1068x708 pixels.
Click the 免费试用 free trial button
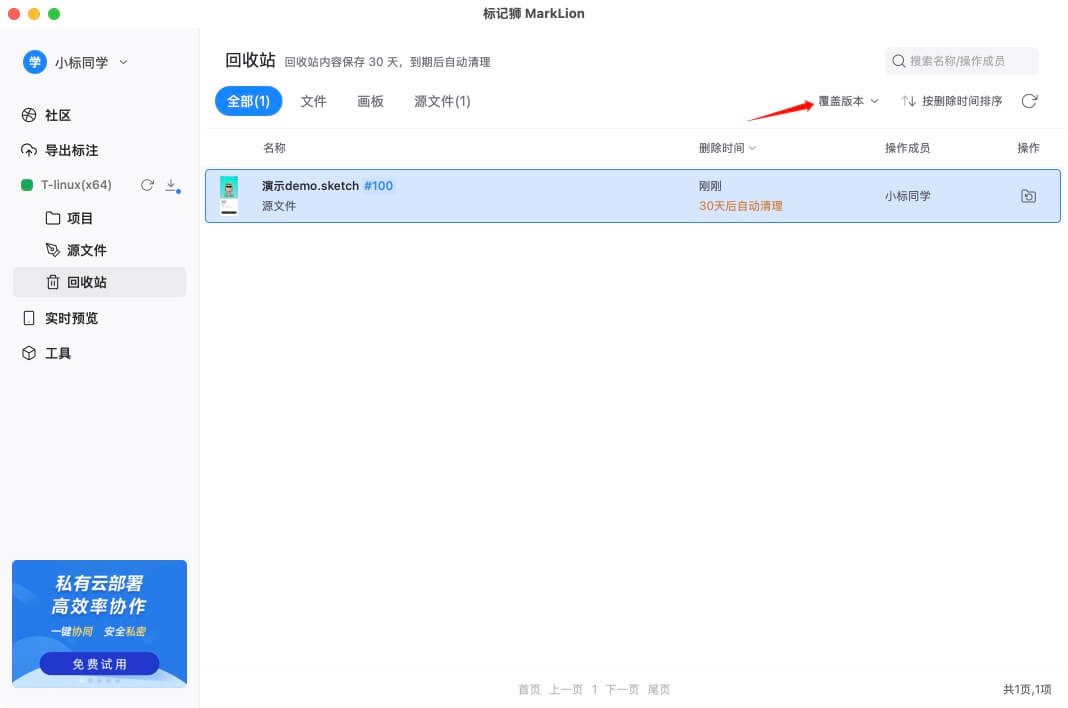click(x=99, y=663)
